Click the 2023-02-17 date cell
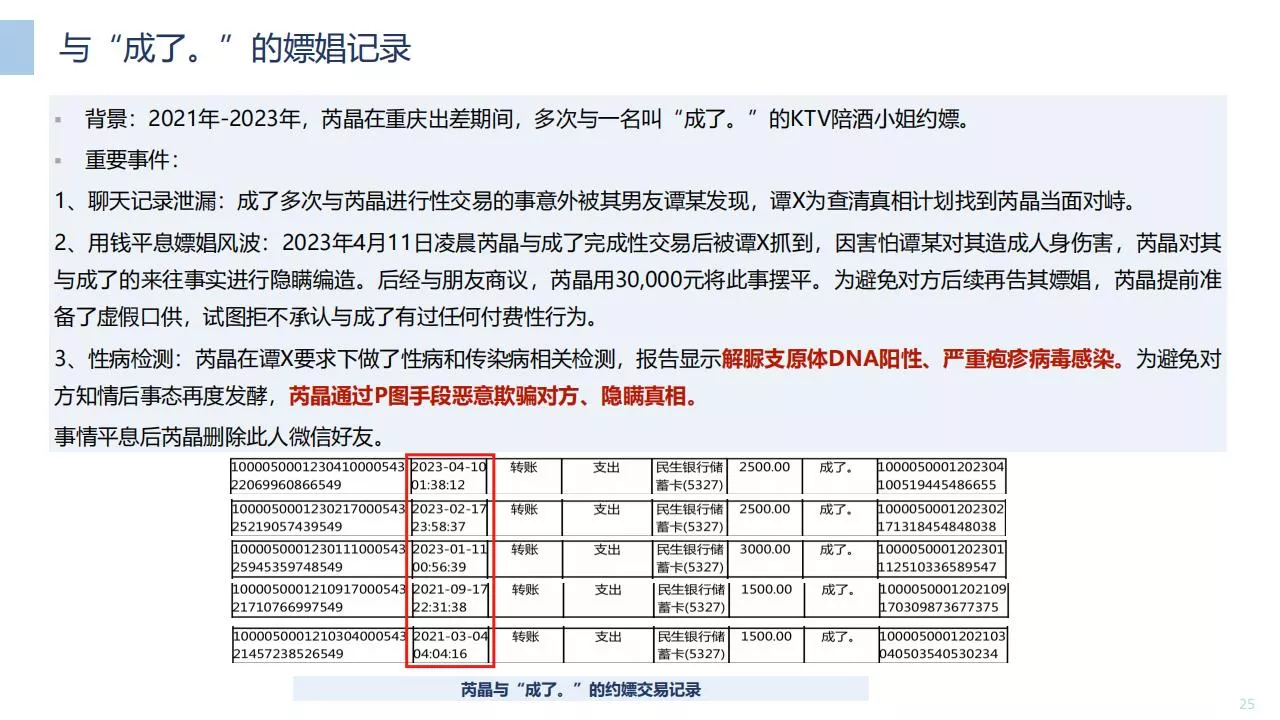1280x720 pixels. click(x=449, y=517)
